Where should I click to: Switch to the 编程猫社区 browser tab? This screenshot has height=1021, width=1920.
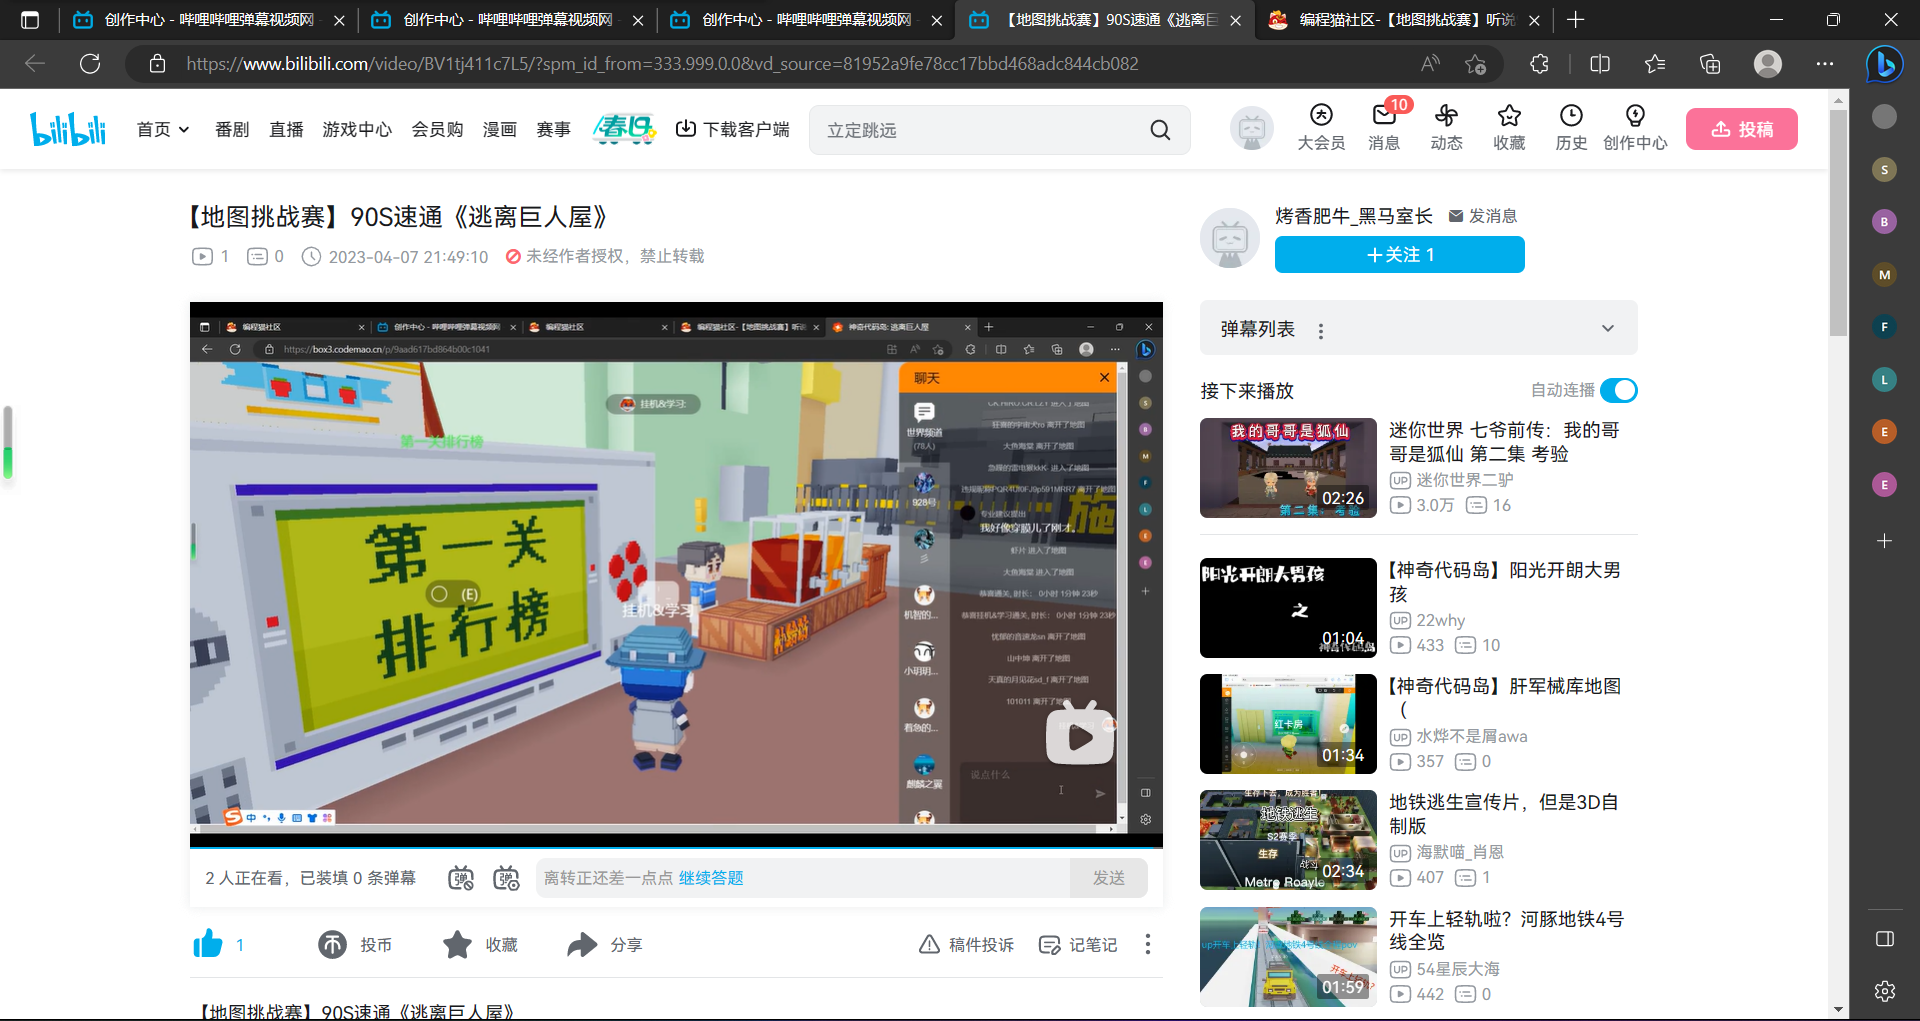(x=1404, y=20)
